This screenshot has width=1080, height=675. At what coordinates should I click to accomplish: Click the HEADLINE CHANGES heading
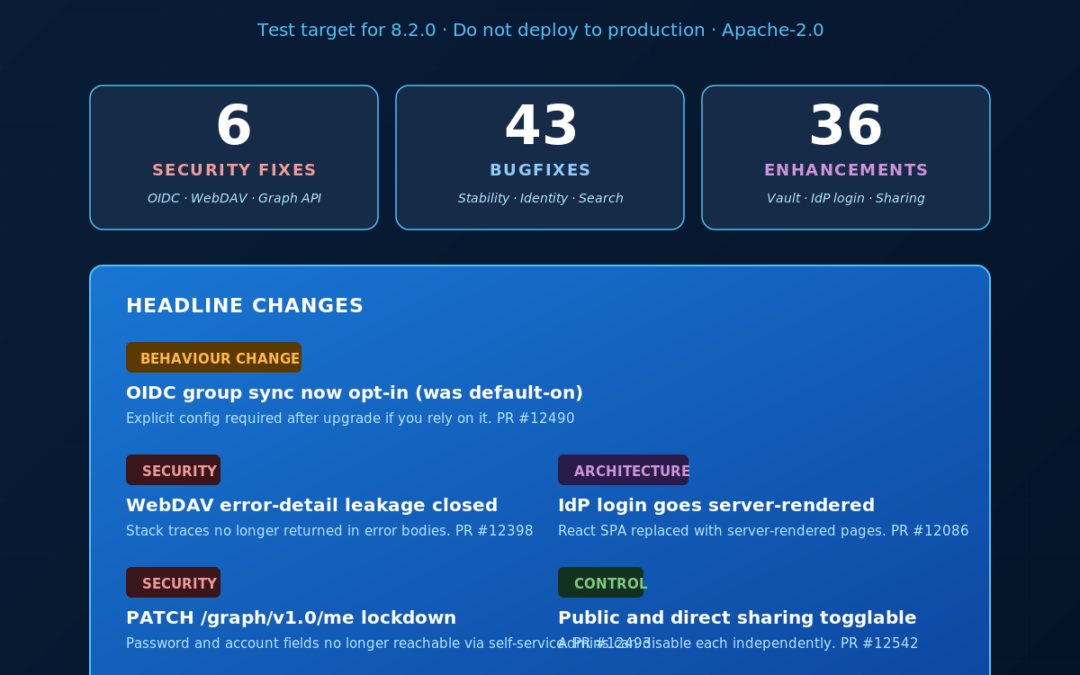245,306
